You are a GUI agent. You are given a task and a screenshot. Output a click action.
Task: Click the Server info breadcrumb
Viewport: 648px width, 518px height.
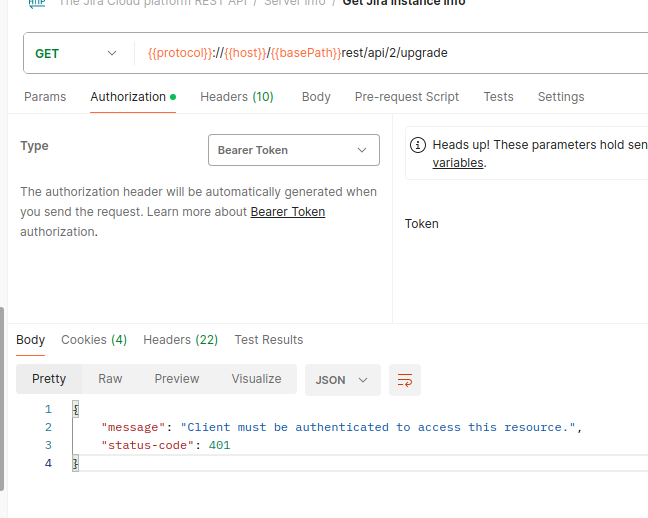point(295,2)
